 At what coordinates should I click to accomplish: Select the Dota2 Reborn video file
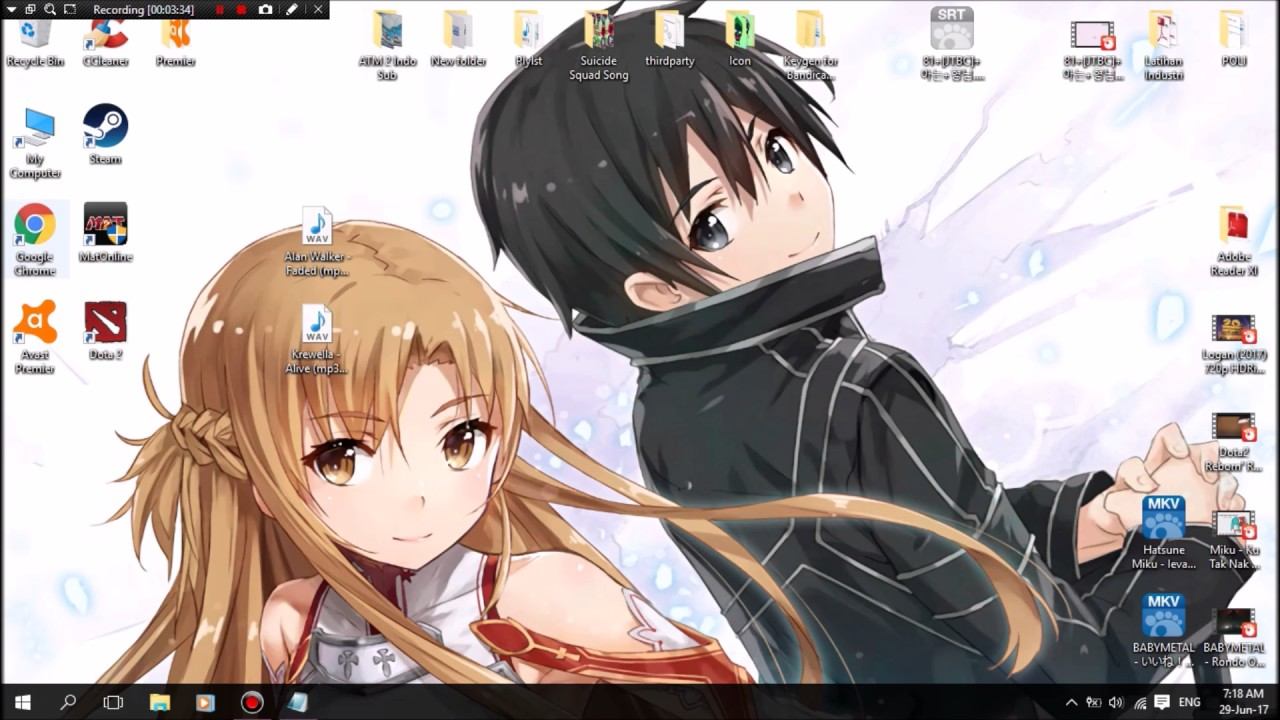click(1234, 443)
